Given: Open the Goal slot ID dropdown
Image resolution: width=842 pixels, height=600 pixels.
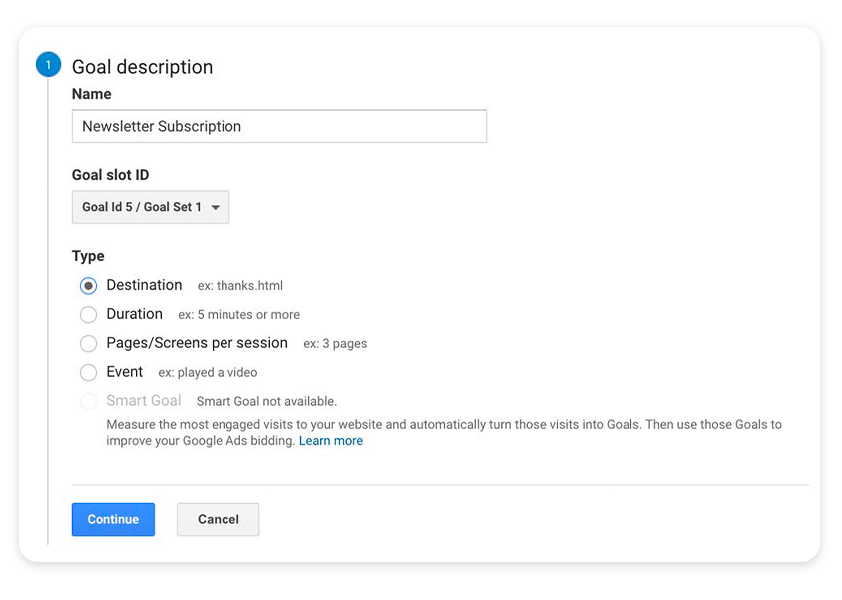Looking at the screenshot, I should [x=150, y=207].
